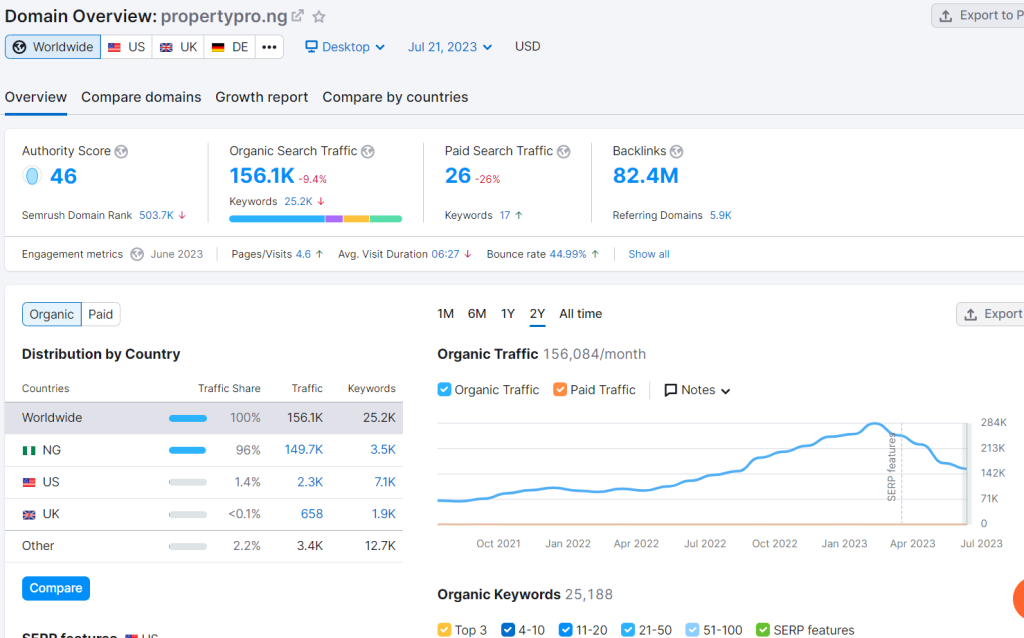
Task: Open Referring Domains 5.9K link
Action: click(x=721, y=215)
